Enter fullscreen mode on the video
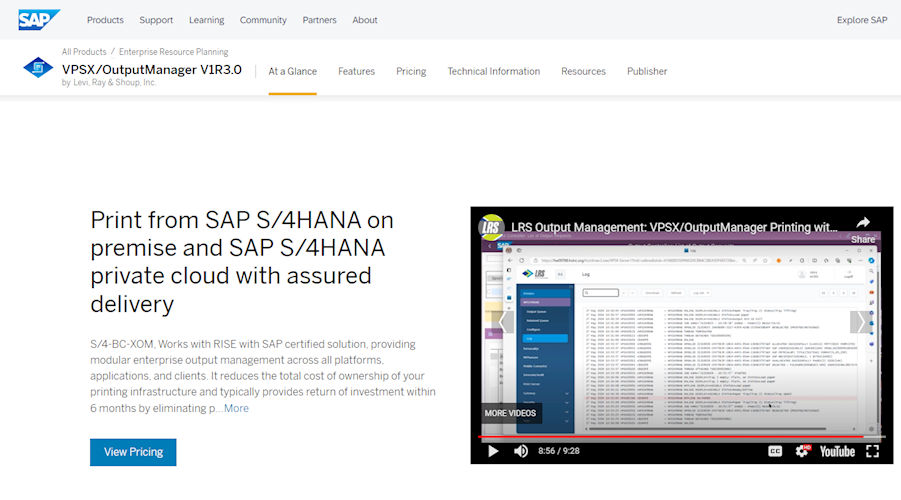The height and width of the screenshot is (500, 901). pyautogui.click(x=872, y=451)
